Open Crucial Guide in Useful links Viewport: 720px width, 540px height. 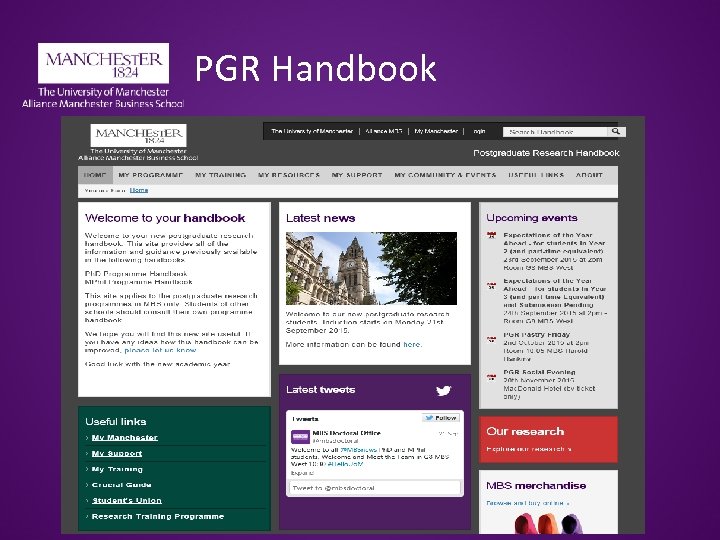[x=121, y=485]
